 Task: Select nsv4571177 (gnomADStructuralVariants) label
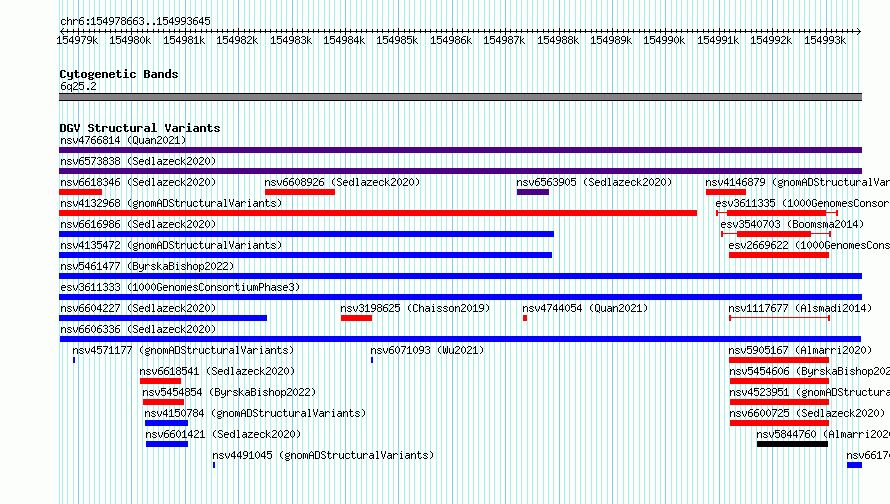183,350
